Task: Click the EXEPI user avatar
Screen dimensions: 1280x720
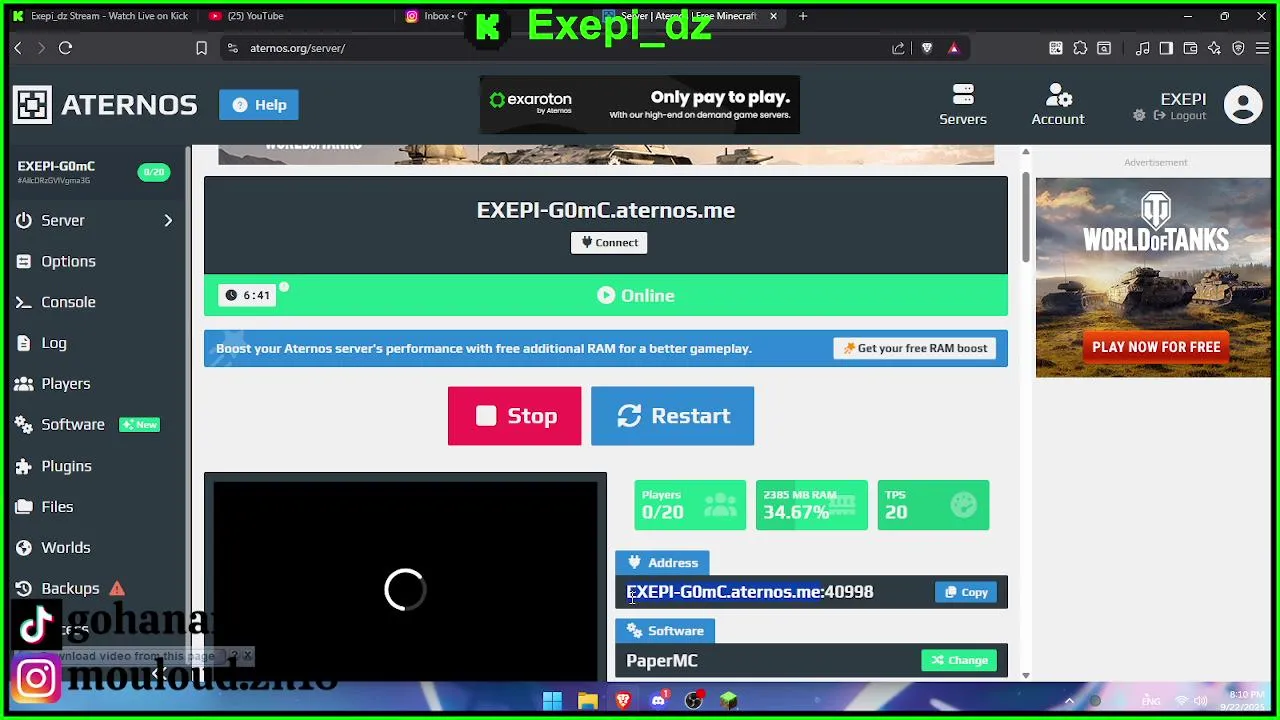Action: (1243, 105)
